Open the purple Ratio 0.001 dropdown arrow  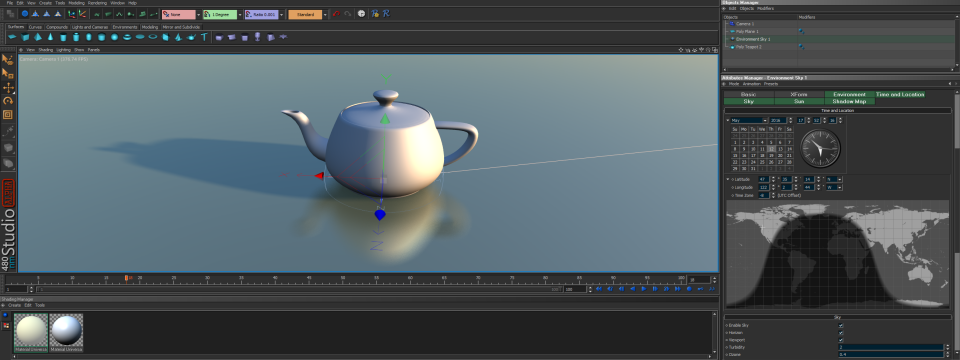click(x=282, y=14)
